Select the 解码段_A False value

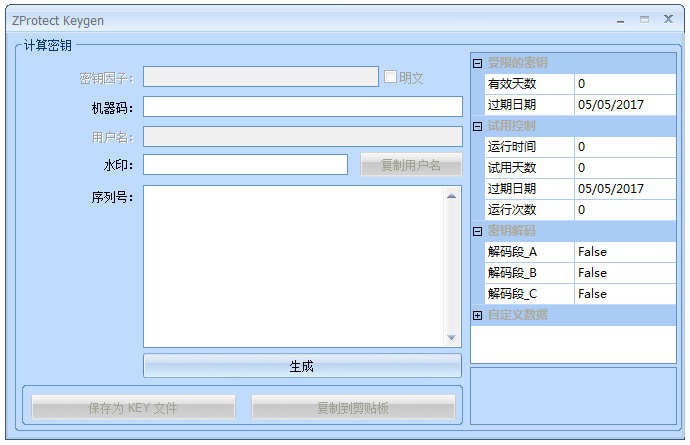tap(625, 252)
